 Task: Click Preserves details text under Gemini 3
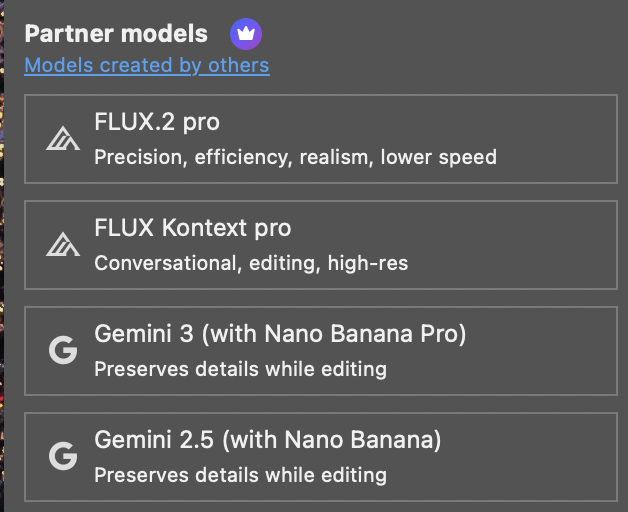tap(240, 369)
